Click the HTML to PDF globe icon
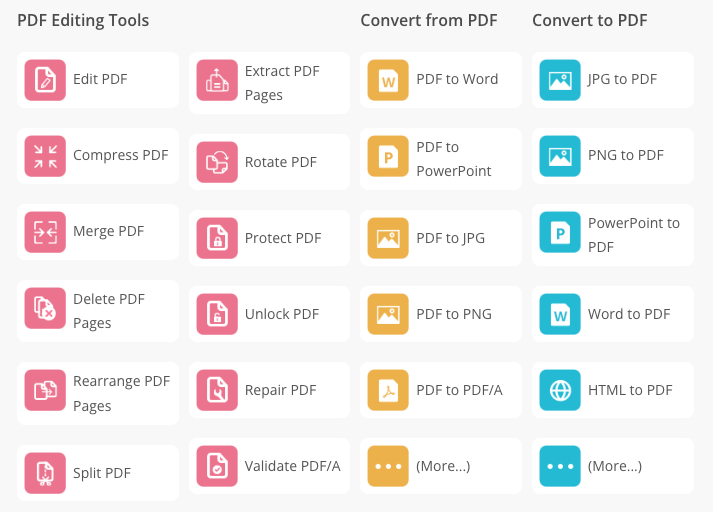Image resolution: width=713 pixels, height=512 pixels. tap(560, 390)
